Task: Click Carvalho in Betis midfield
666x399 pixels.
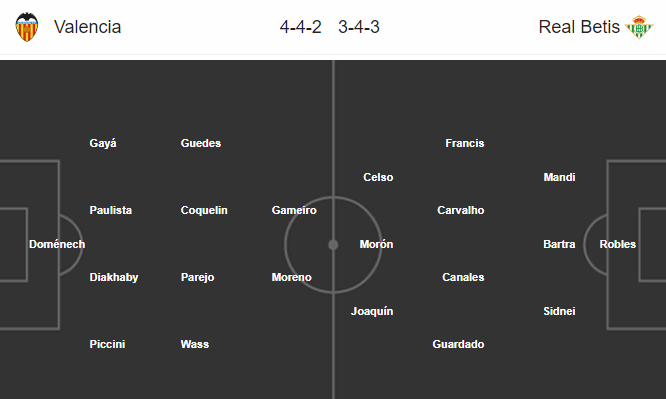Action: point(460,210)
